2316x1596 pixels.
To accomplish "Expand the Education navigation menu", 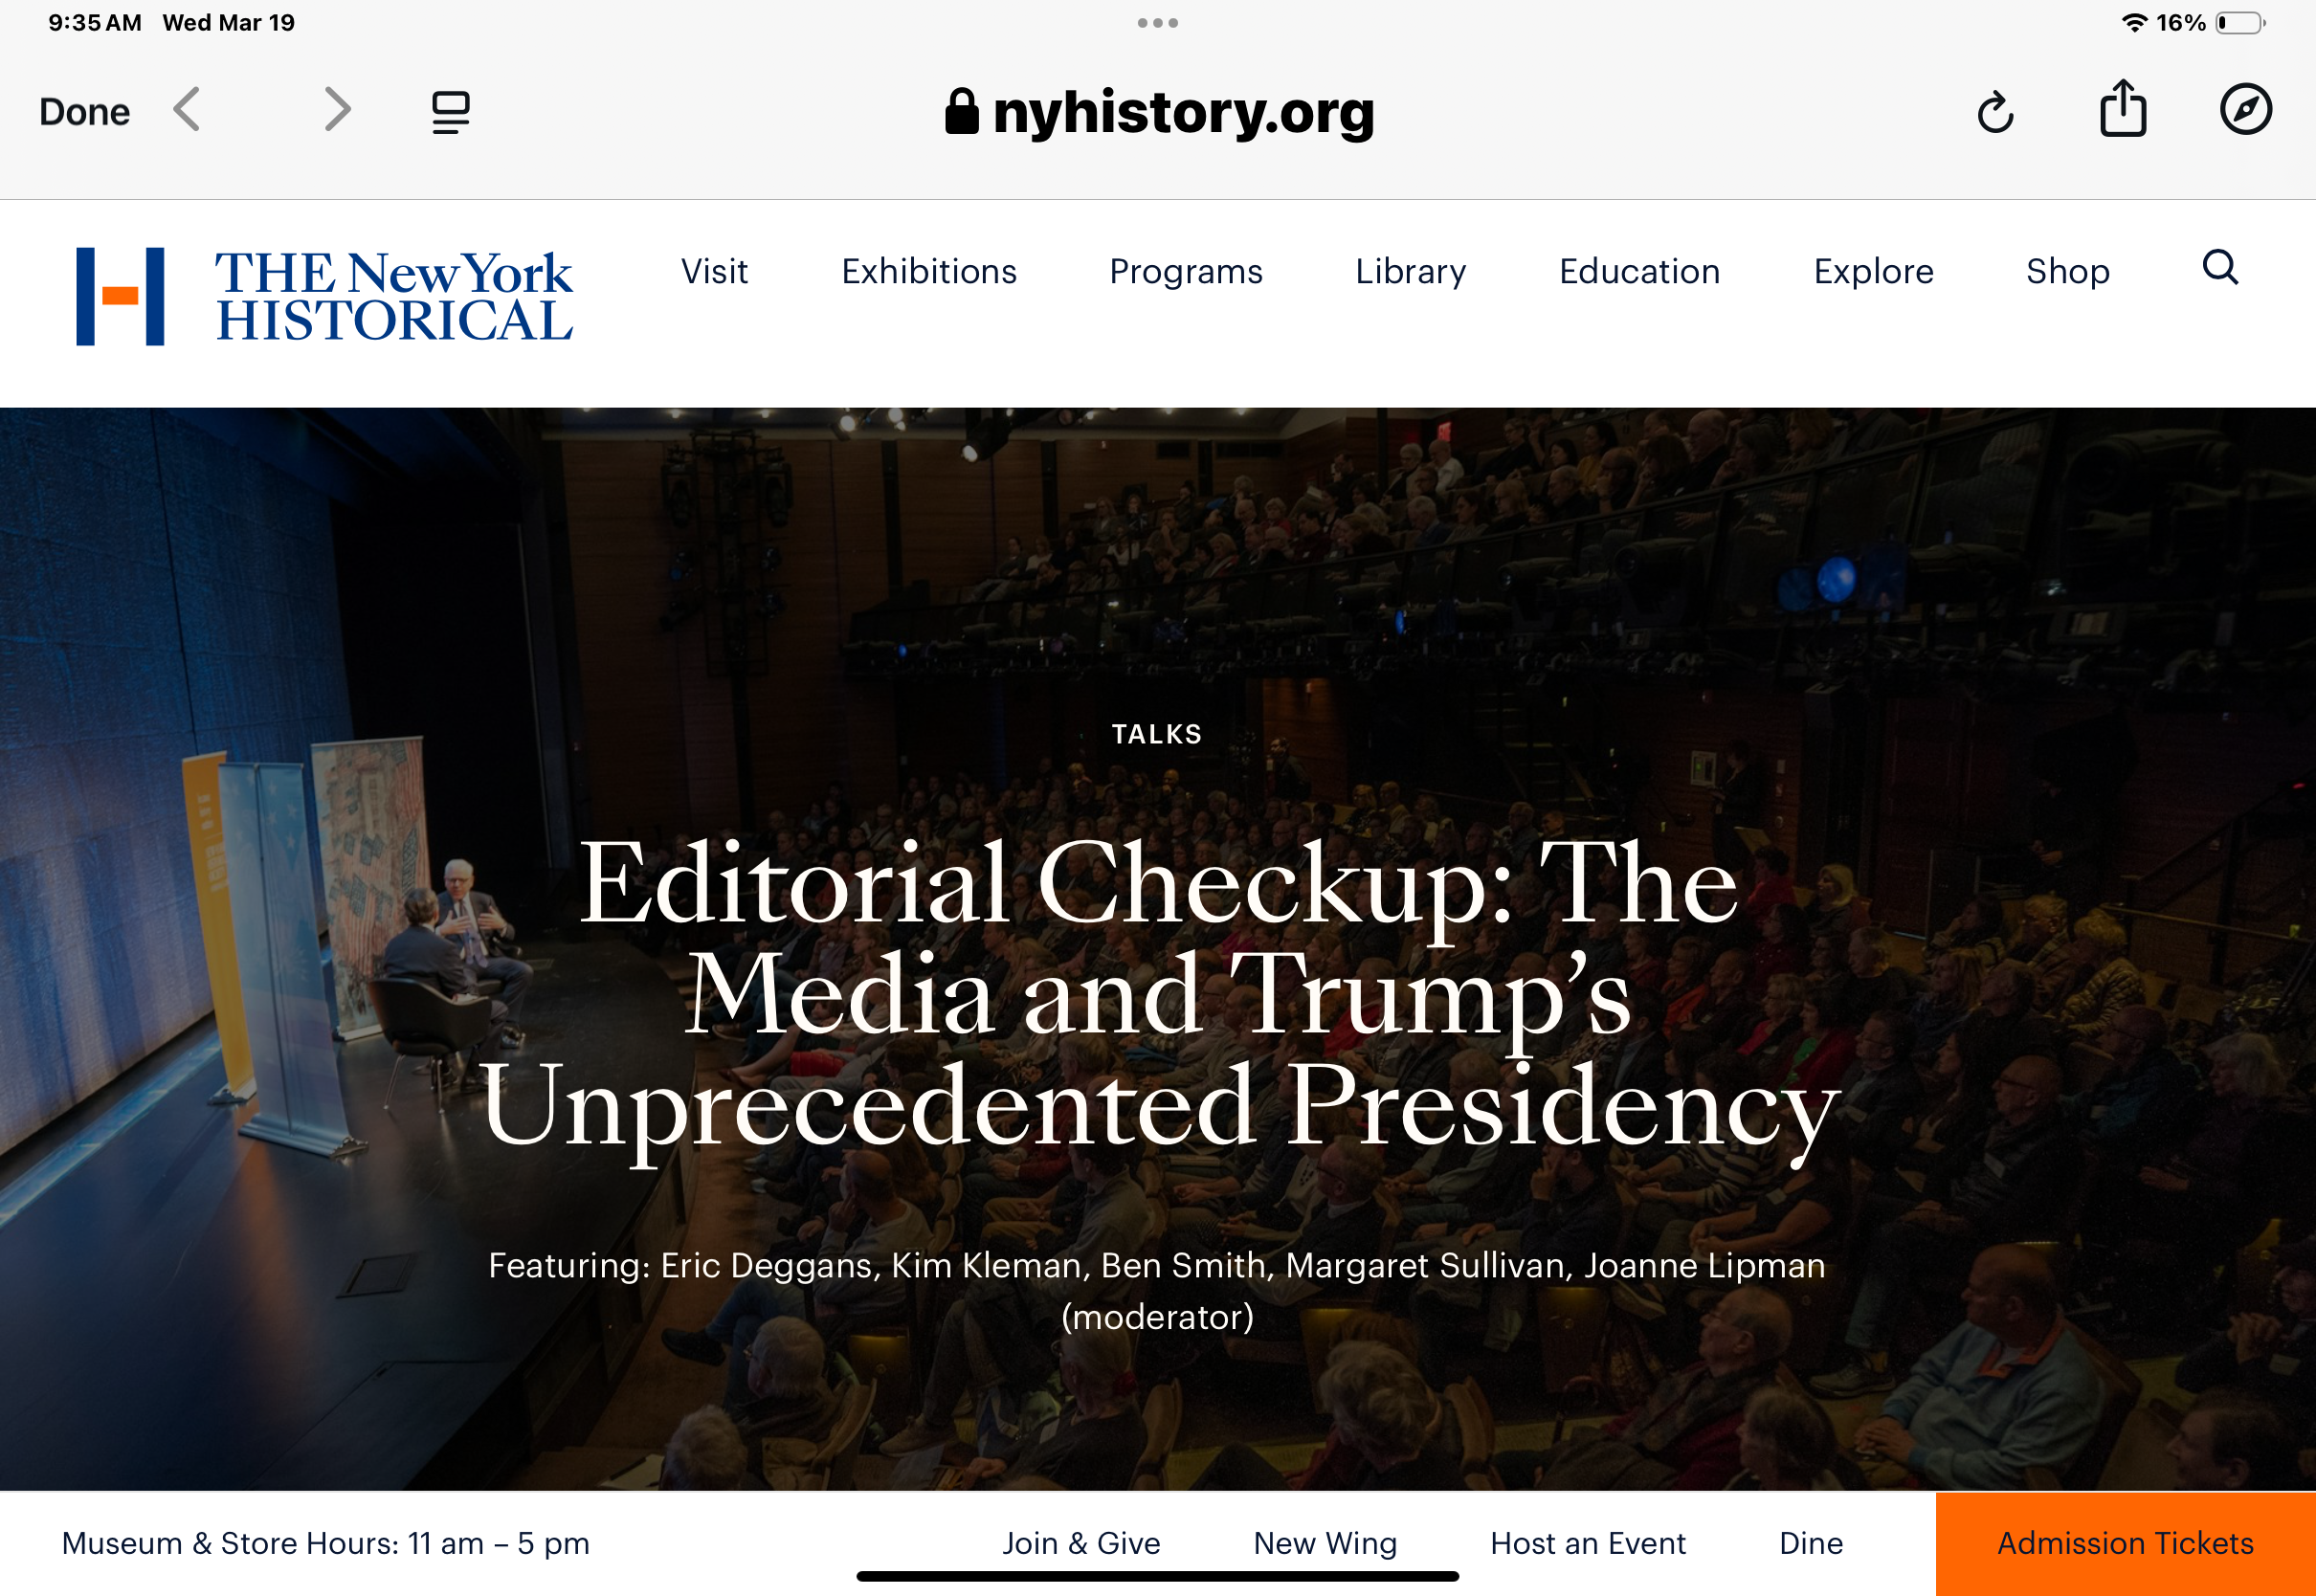I will (1639, 271).
